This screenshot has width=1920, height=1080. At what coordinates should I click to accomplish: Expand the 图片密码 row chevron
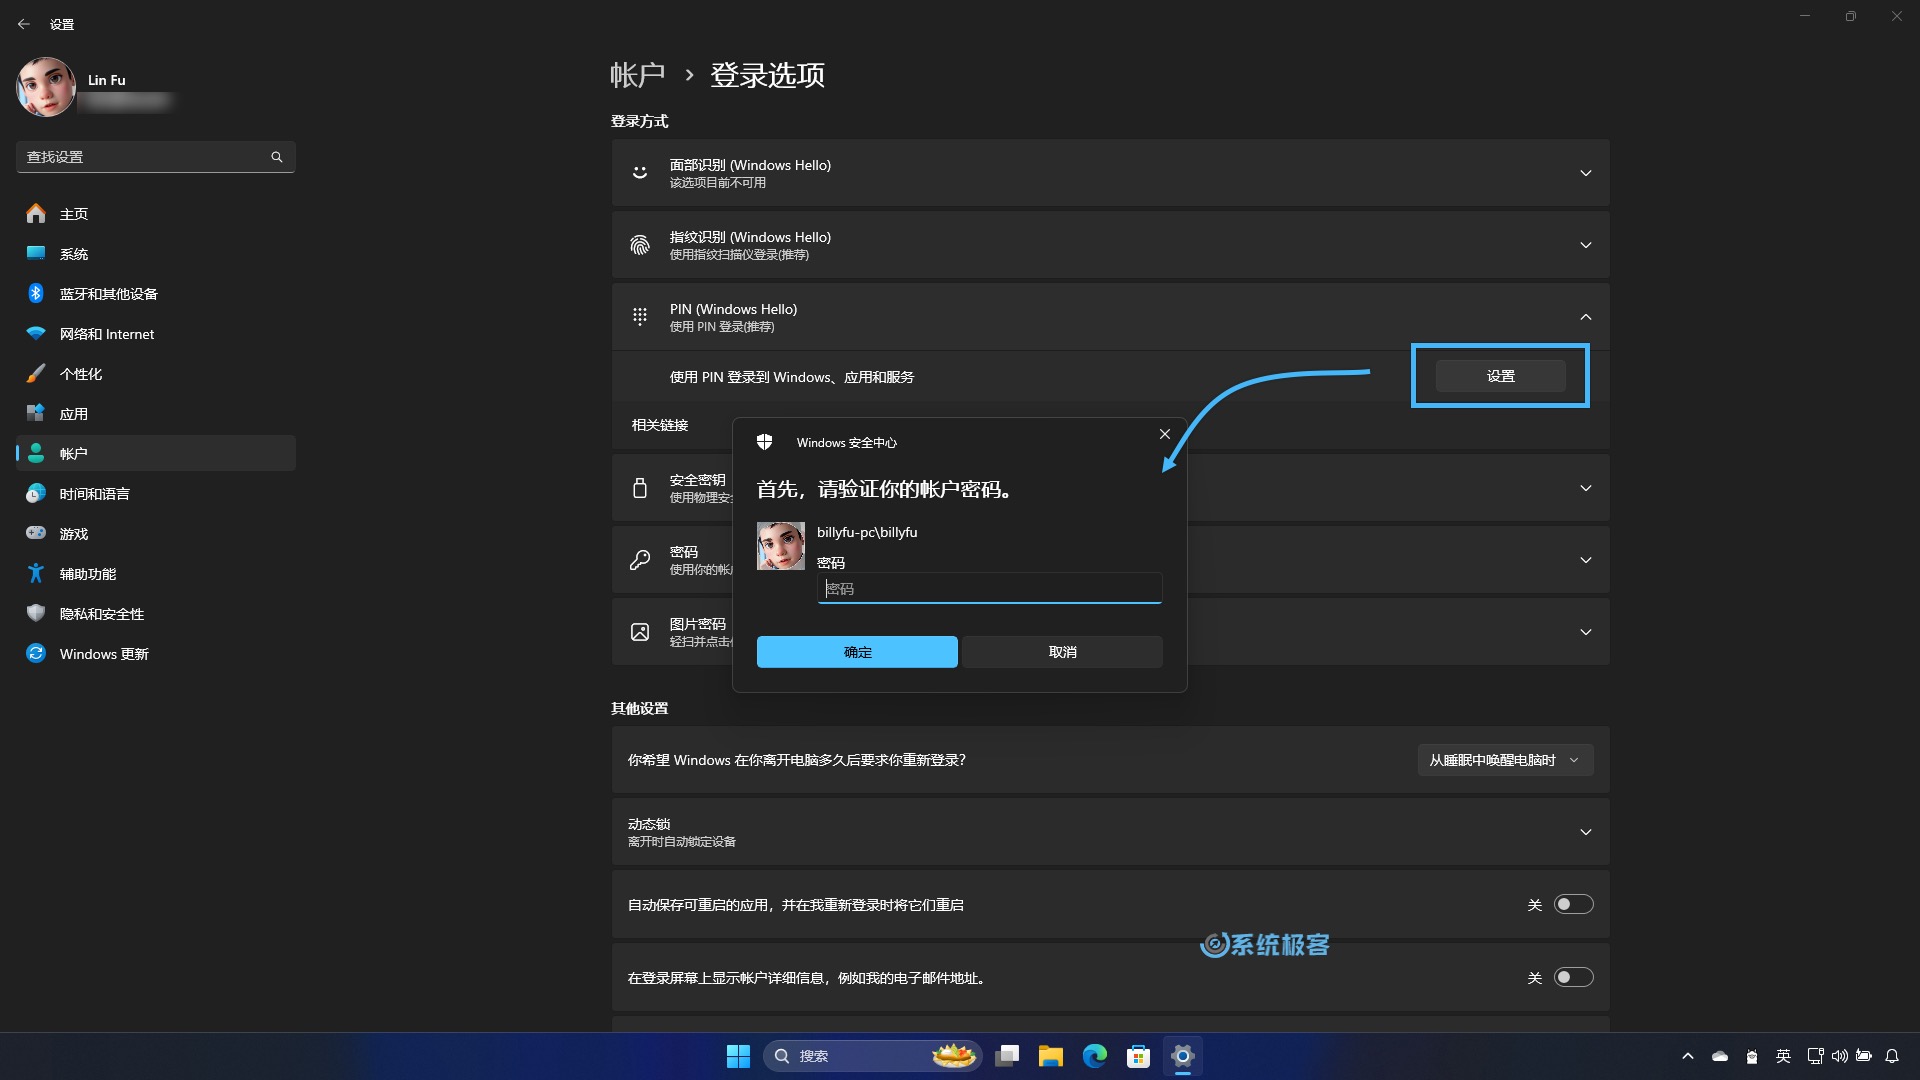coord(1585,632)
